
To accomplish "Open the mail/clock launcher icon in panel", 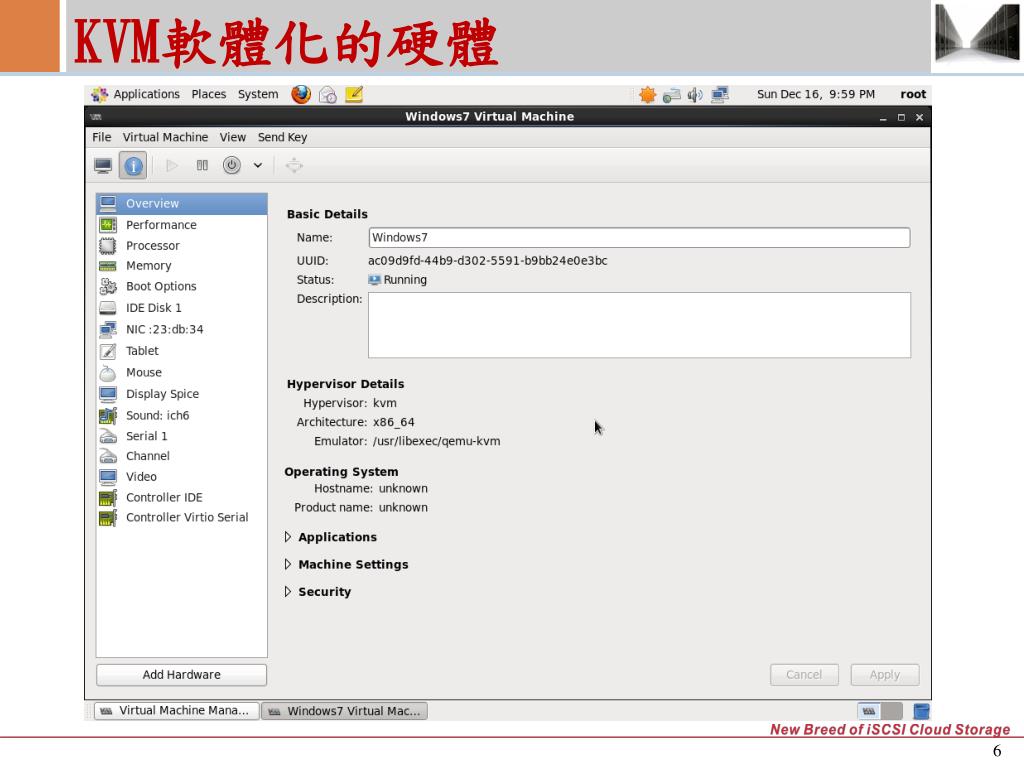I will [x=328, y=95].
